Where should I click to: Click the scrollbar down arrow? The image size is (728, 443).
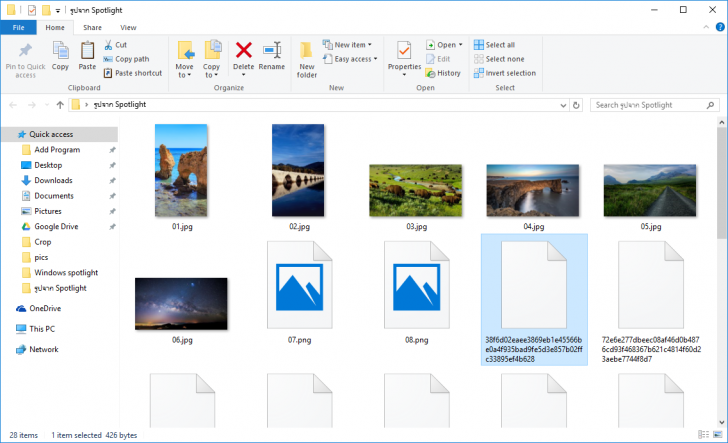click(721, 423)
